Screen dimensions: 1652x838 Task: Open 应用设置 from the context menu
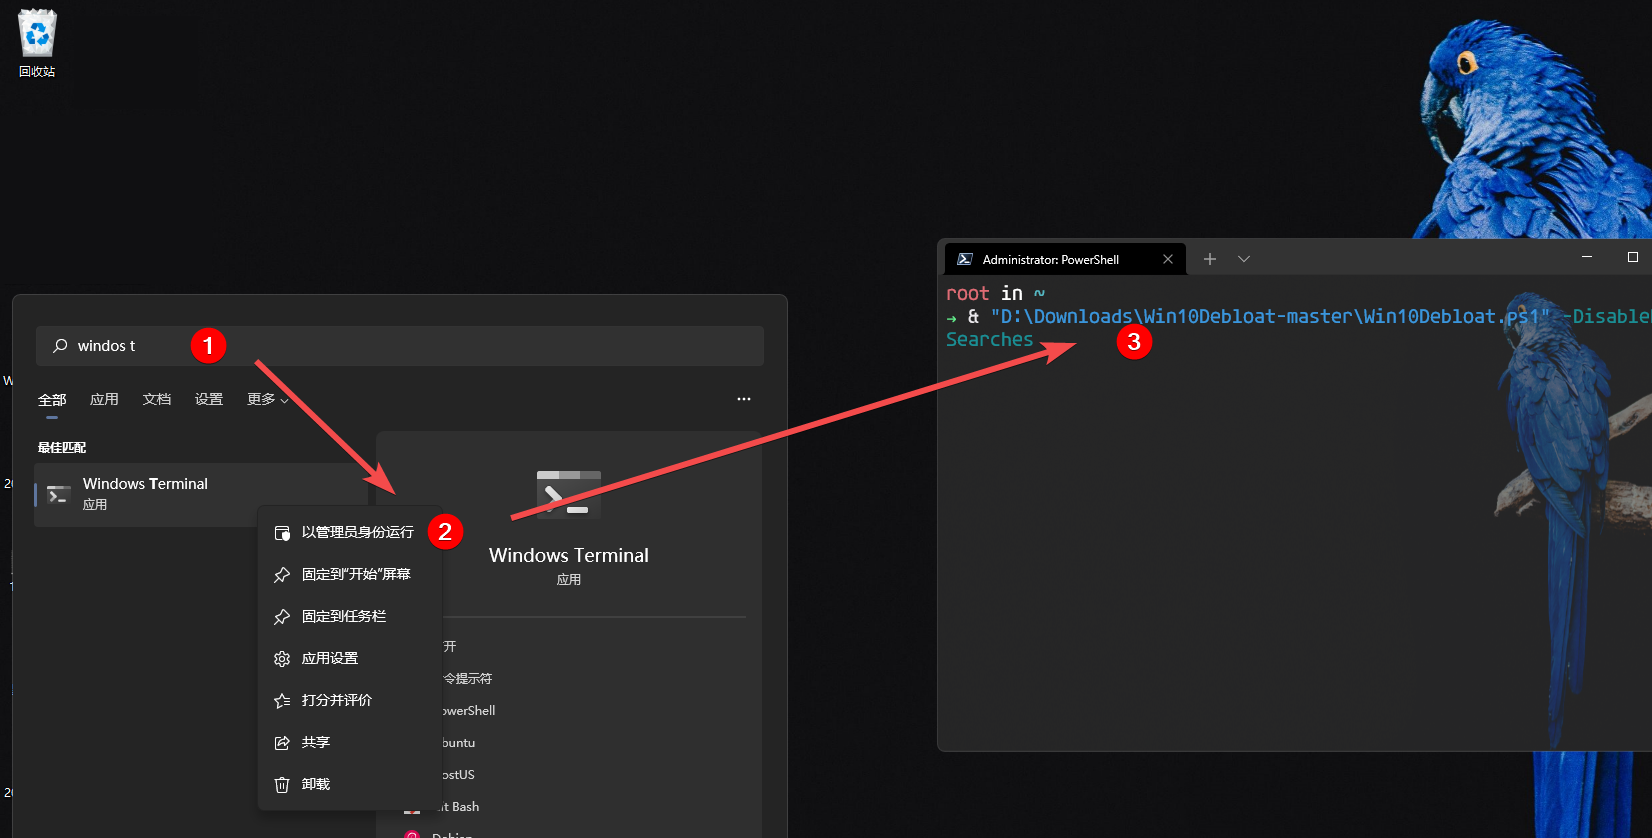point(350,659)
